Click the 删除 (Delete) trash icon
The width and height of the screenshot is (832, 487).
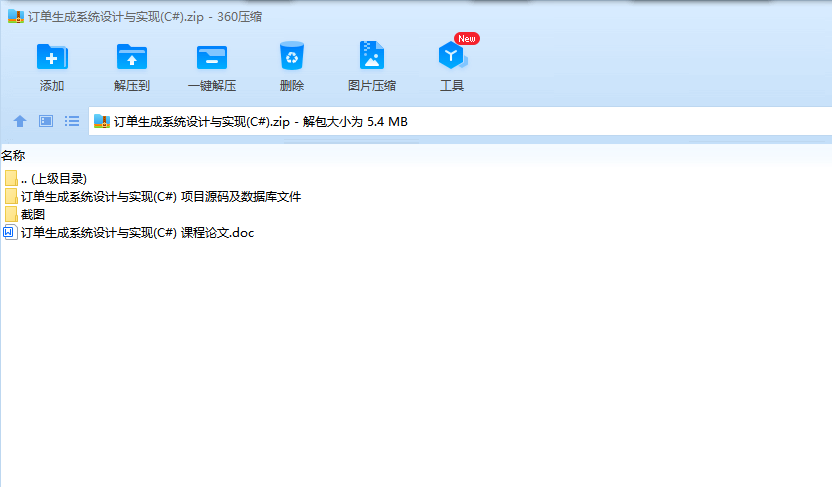click(292, 56)
